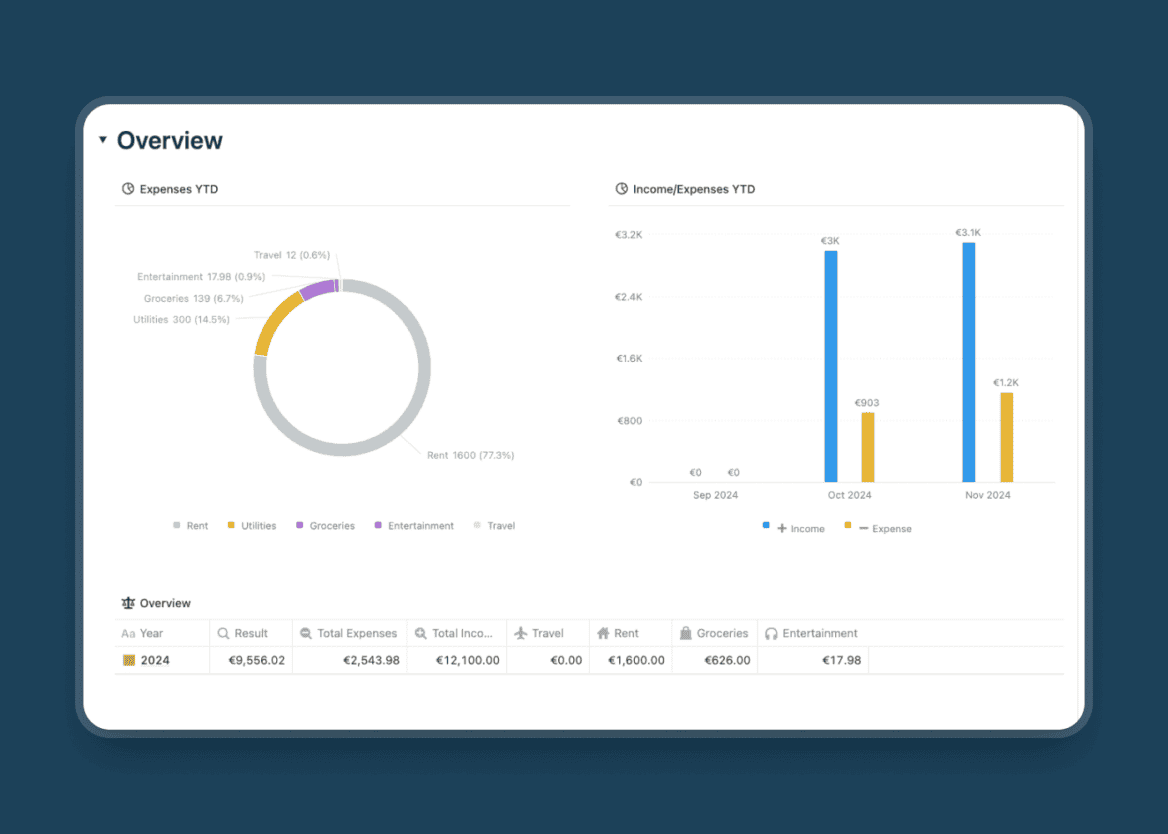Click the Travel airplane column icon
Screen dimensions: 1168x834
pyautogui.click(x=521, y=633)
